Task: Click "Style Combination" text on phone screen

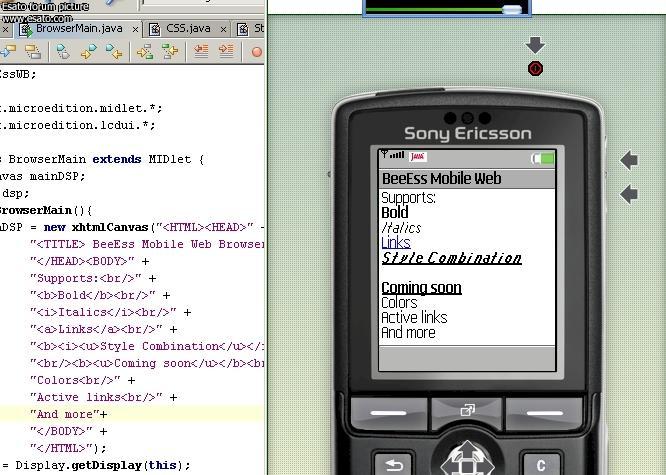Action: (452, 258)
